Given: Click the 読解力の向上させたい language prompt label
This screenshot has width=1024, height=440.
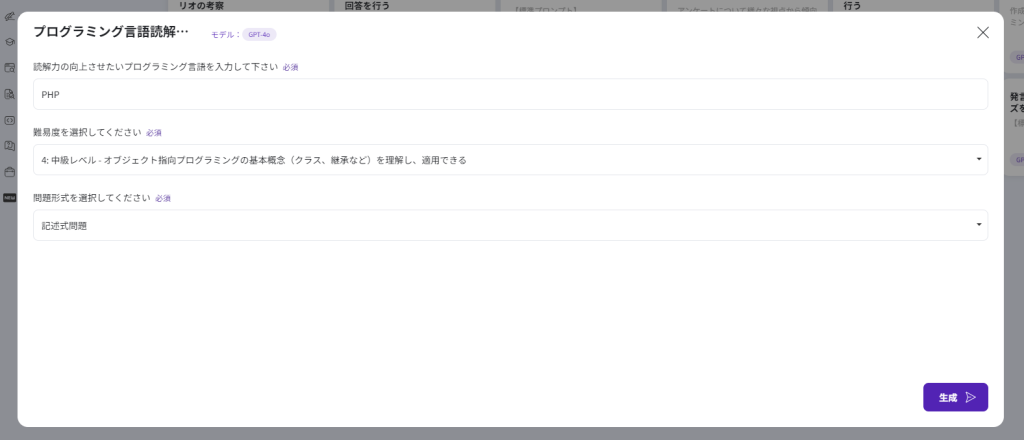Looking at the screenshot, I should click(x=155, y=67).
